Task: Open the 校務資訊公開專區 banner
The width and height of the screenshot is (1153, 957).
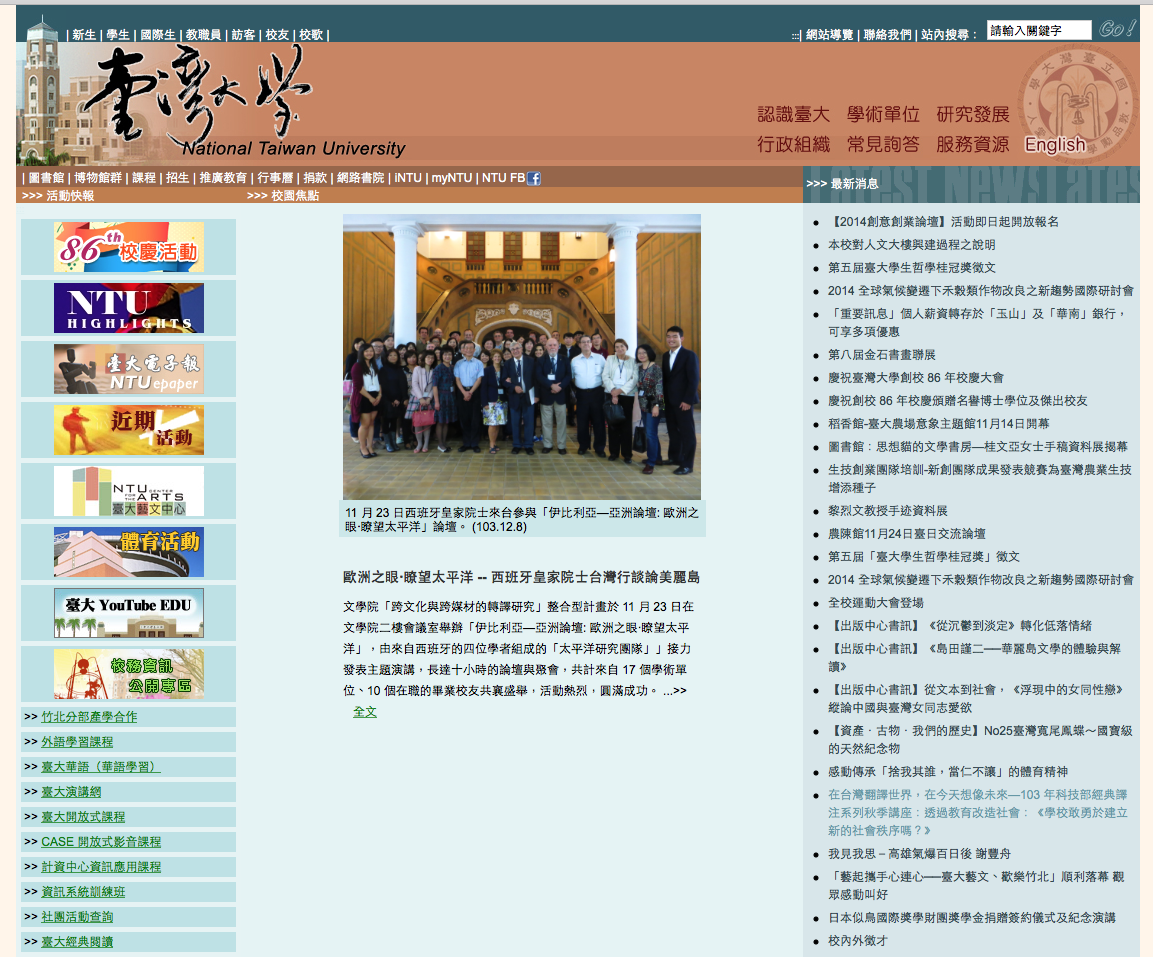Action: [128, 674]
